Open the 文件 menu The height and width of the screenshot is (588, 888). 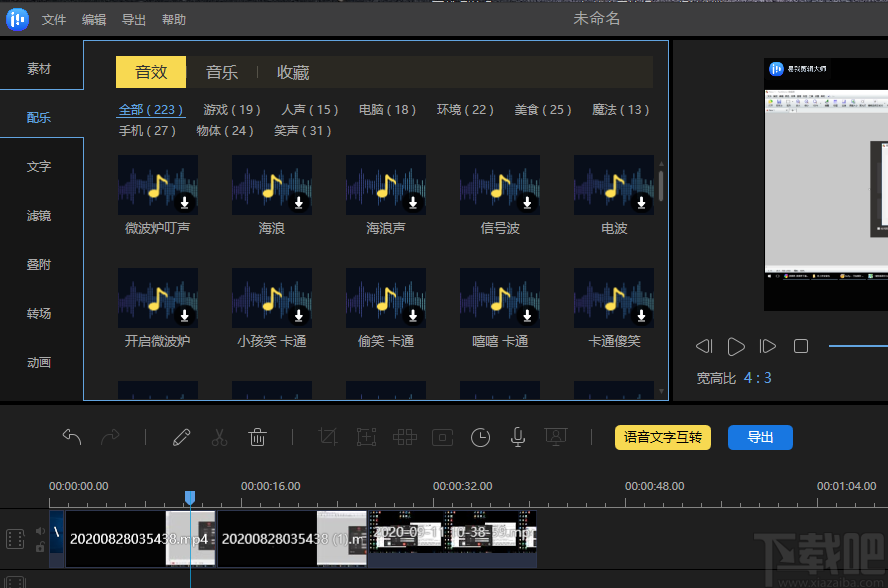click(x=54, y=20)
